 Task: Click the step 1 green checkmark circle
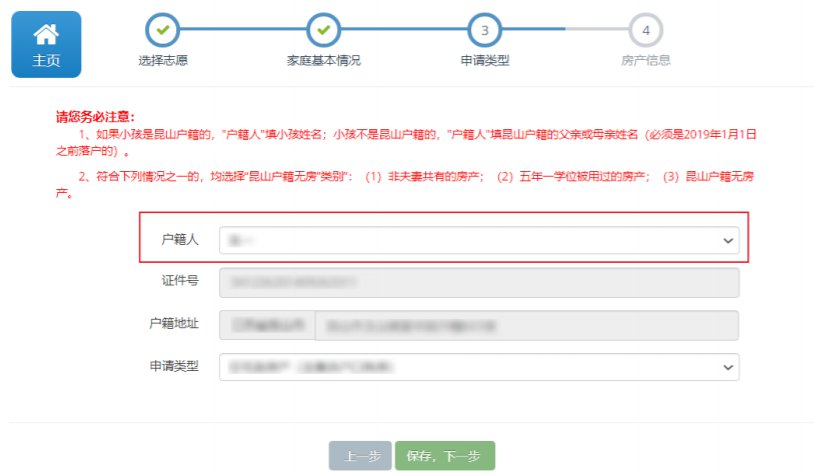(162, 30)
